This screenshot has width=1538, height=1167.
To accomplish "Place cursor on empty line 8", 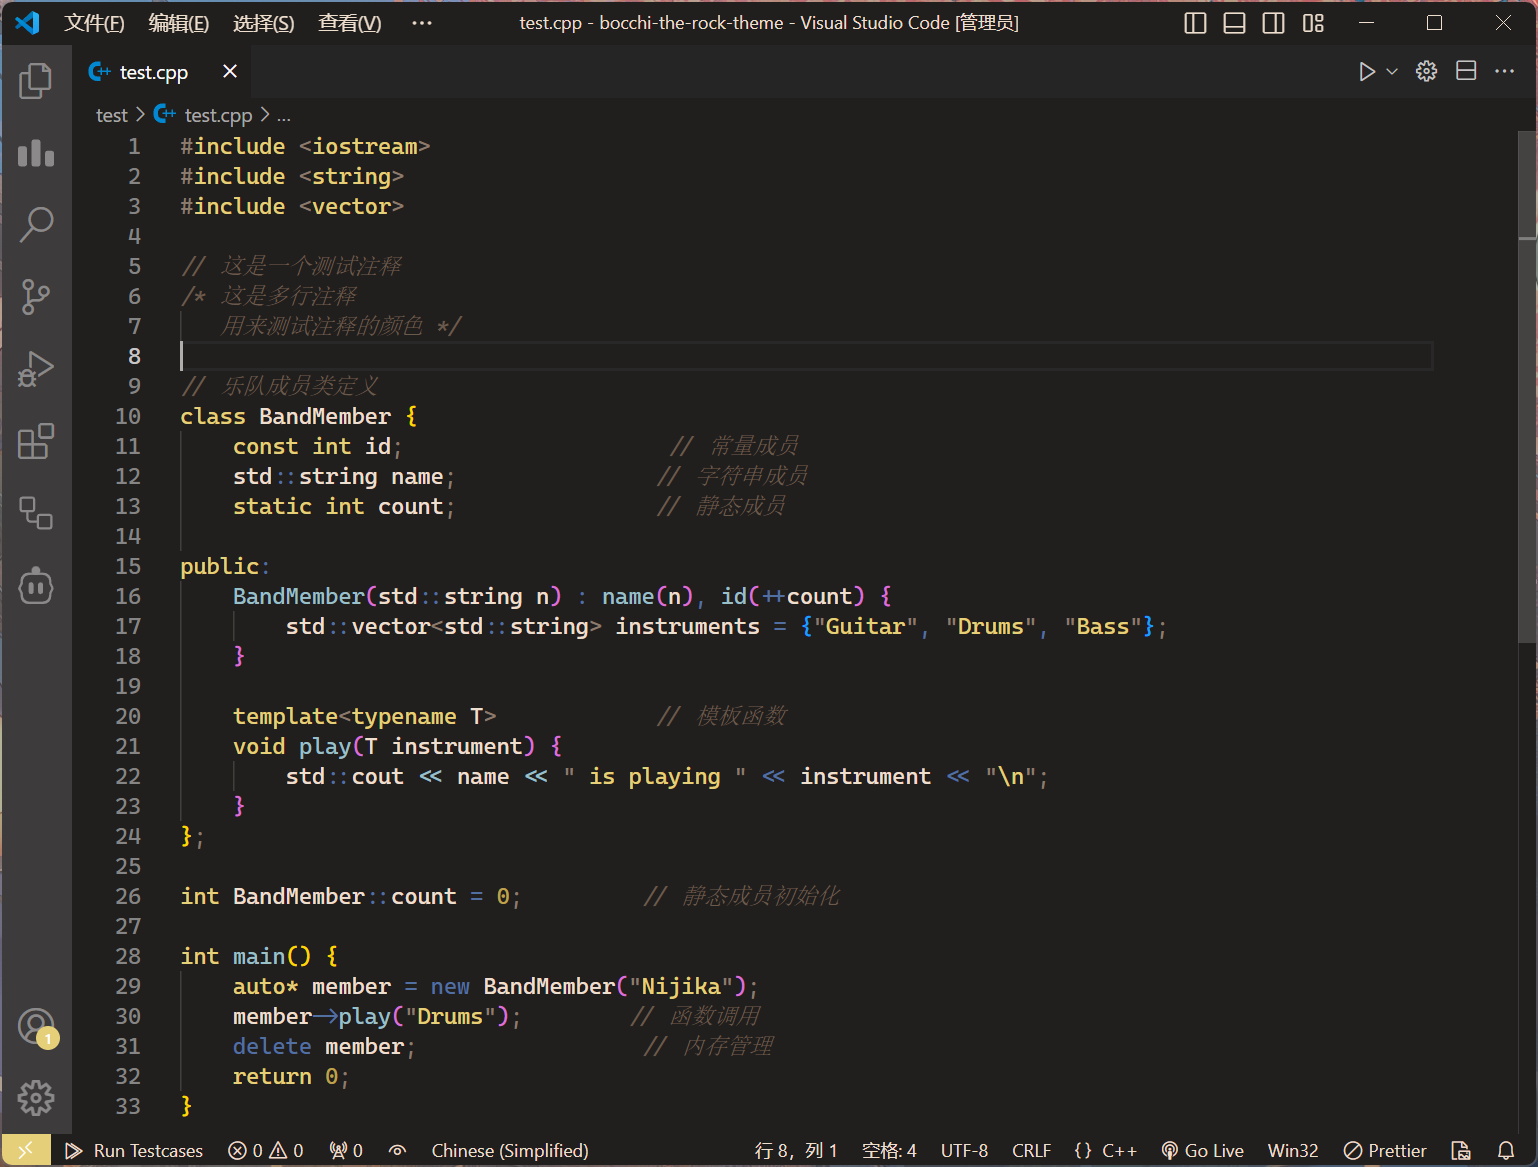I will (x=806, y=356).
